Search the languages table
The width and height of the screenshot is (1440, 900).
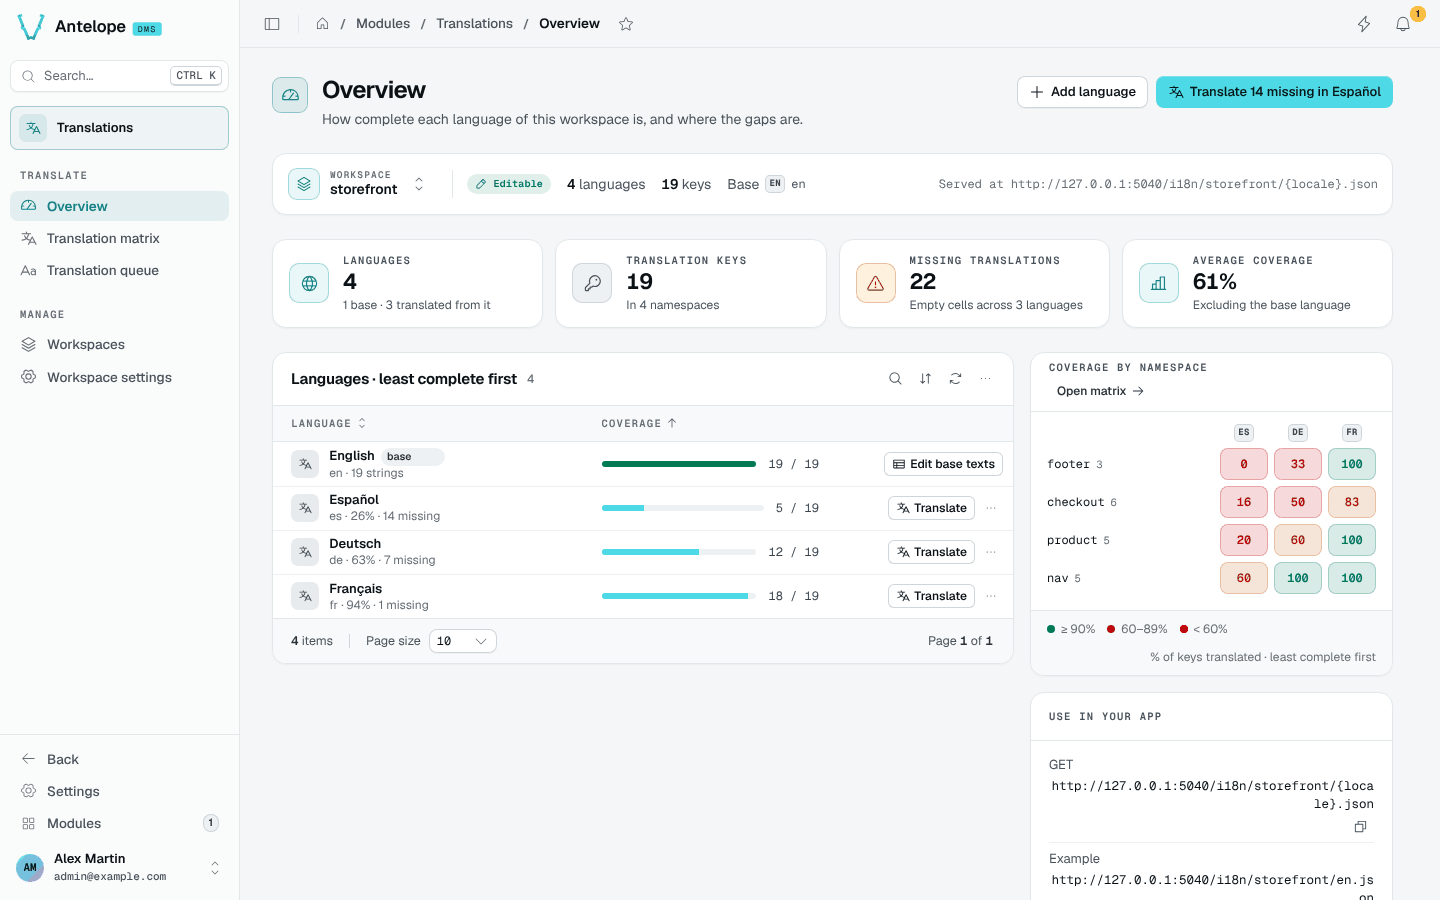tap(895, 379)
